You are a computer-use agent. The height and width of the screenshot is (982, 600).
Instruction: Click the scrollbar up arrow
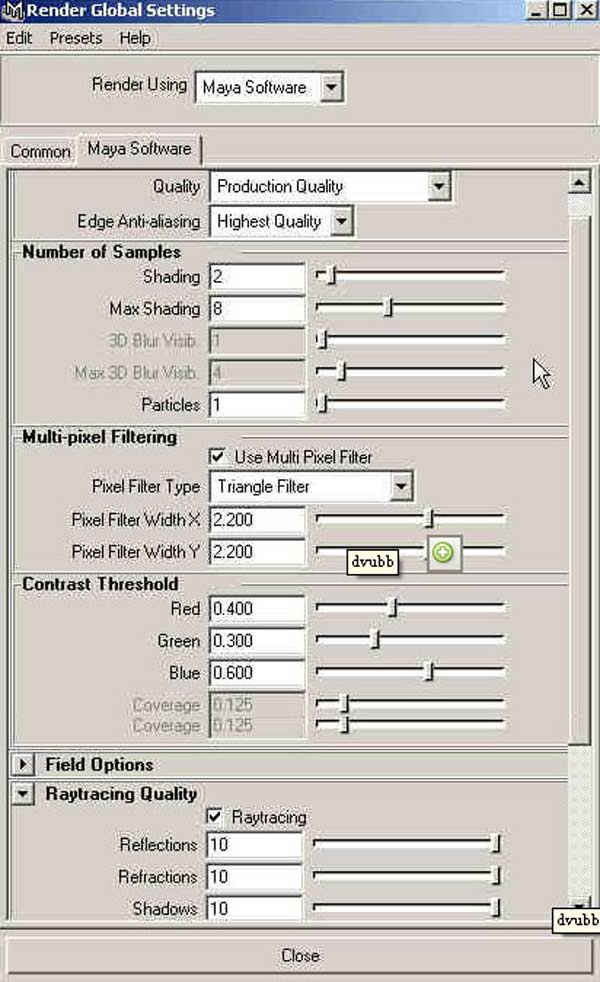[579, 183]
